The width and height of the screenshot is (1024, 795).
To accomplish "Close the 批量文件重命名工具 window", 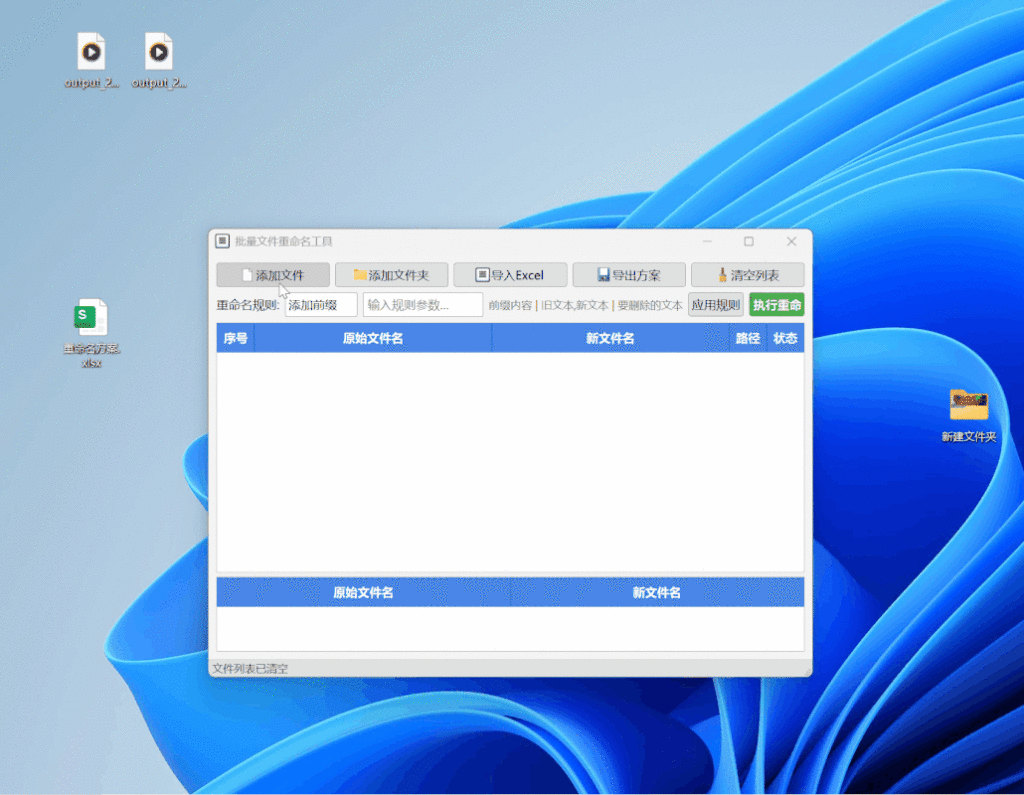I will (792, 241).
